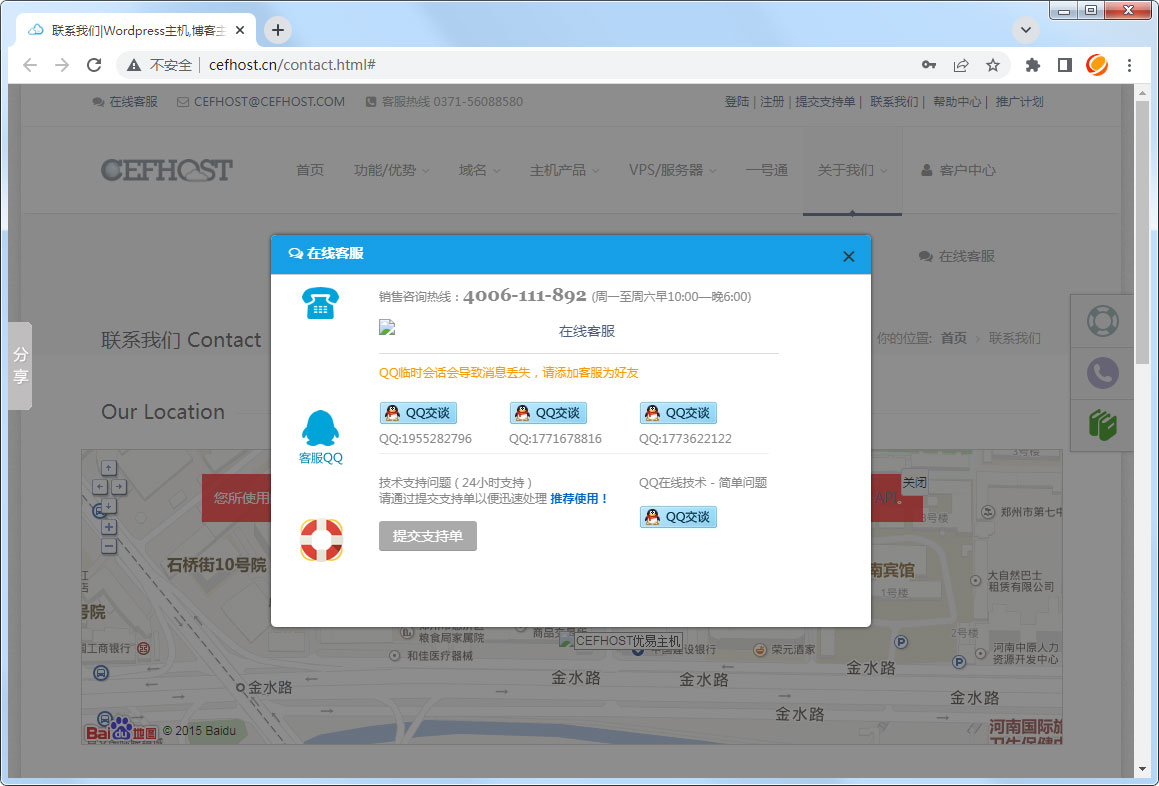
Task: Open the 在线客服 link in the popup
Action: 587,331
